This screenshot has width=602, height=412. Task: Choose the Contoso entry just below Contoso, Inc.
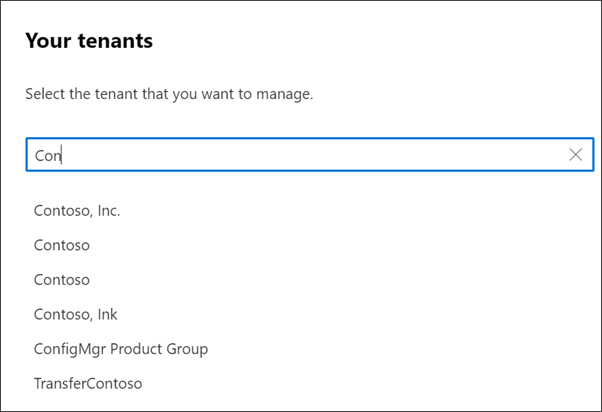[x=62, y=245]
